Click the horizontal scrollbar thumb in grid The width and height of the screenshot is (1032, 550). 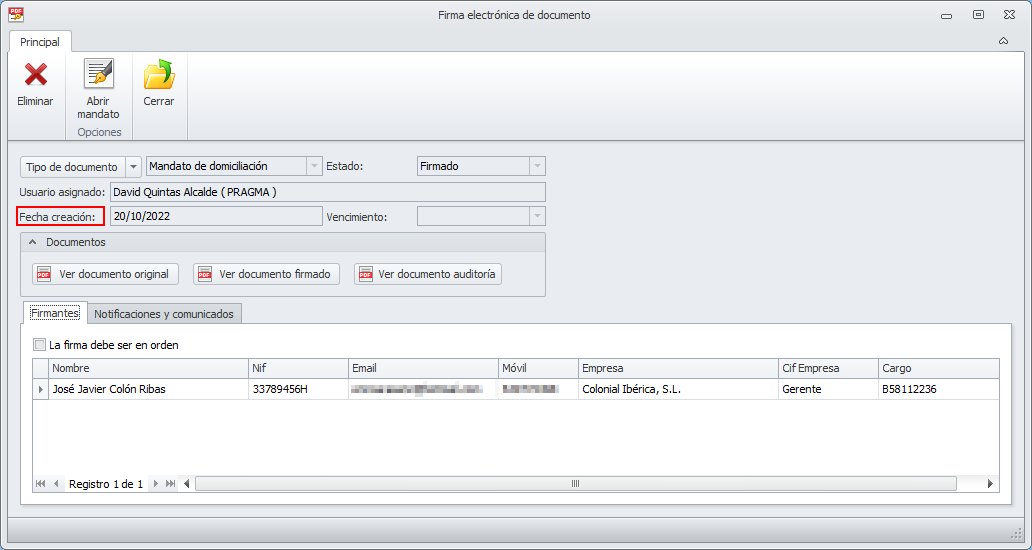(575, 484)
